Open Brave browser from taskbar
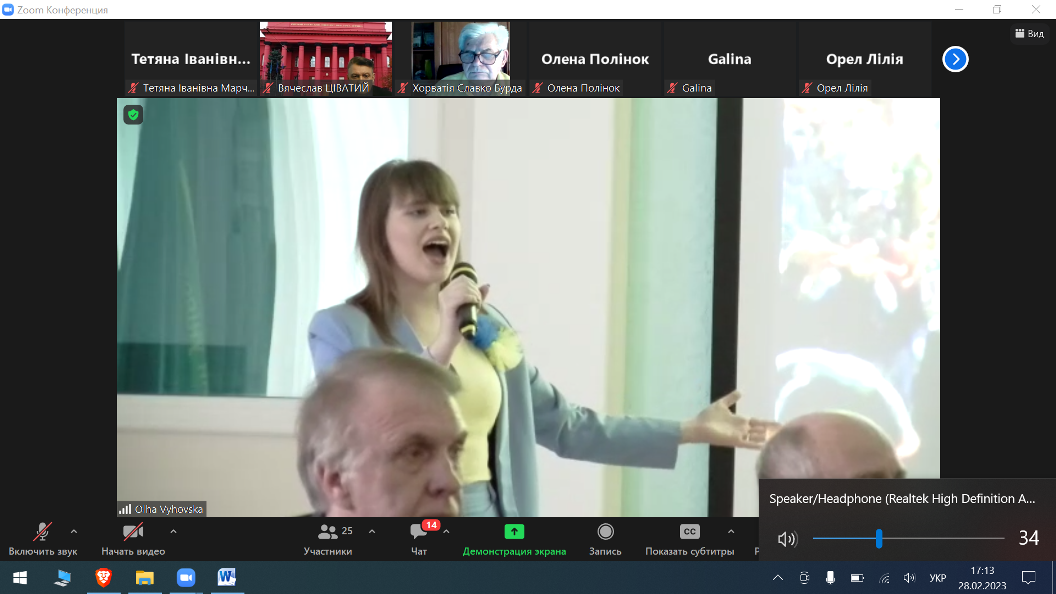The width and height of the screenshot is (1056, 594). pyautogui.click(x=103, y=578)
